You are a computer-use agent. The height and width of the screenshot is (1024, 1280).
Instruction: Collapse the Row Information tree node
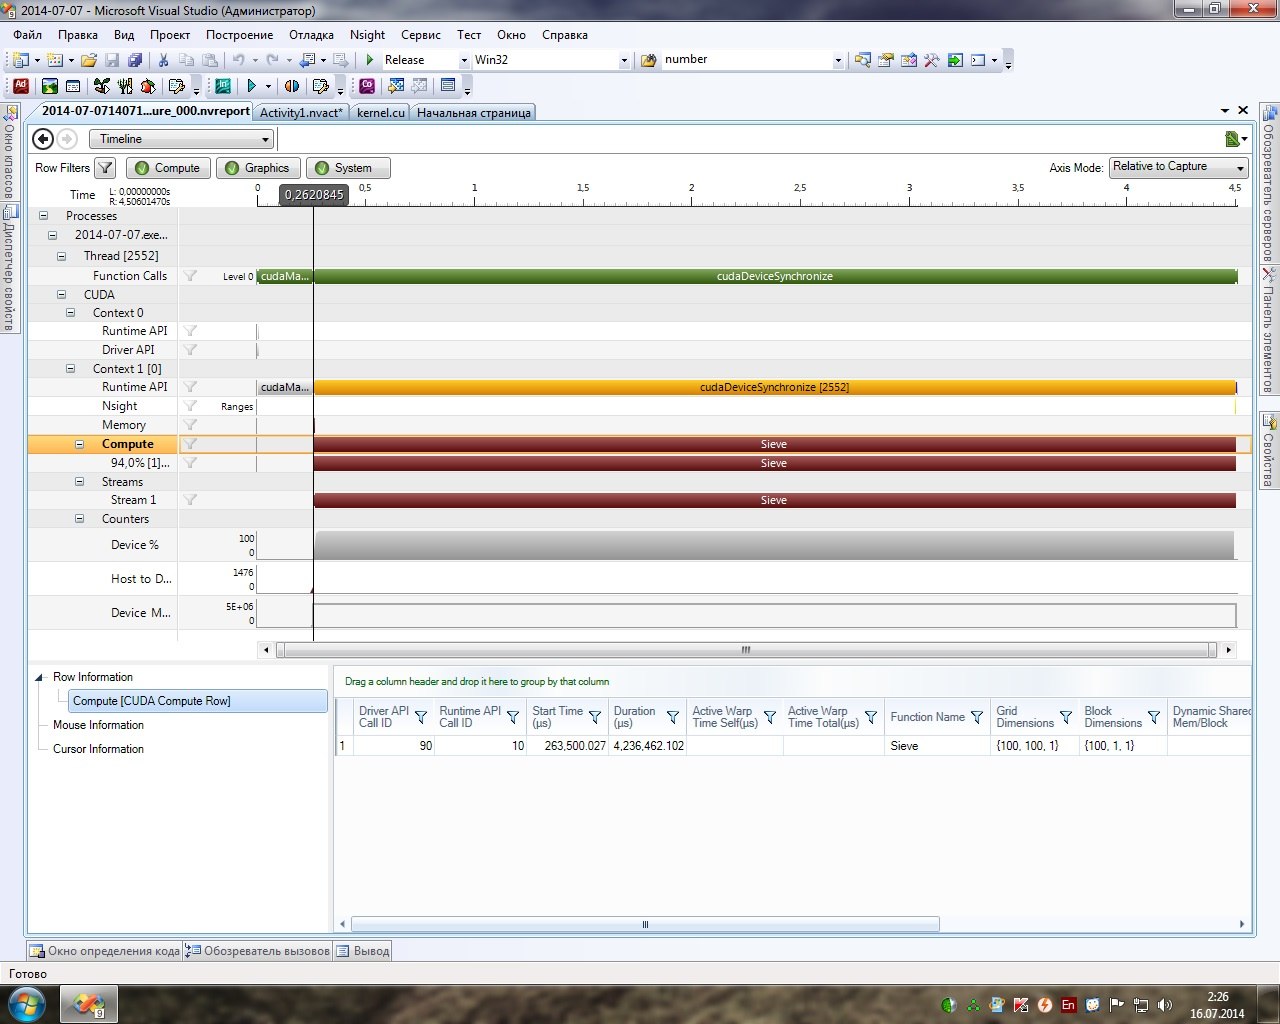click(40, 677)
